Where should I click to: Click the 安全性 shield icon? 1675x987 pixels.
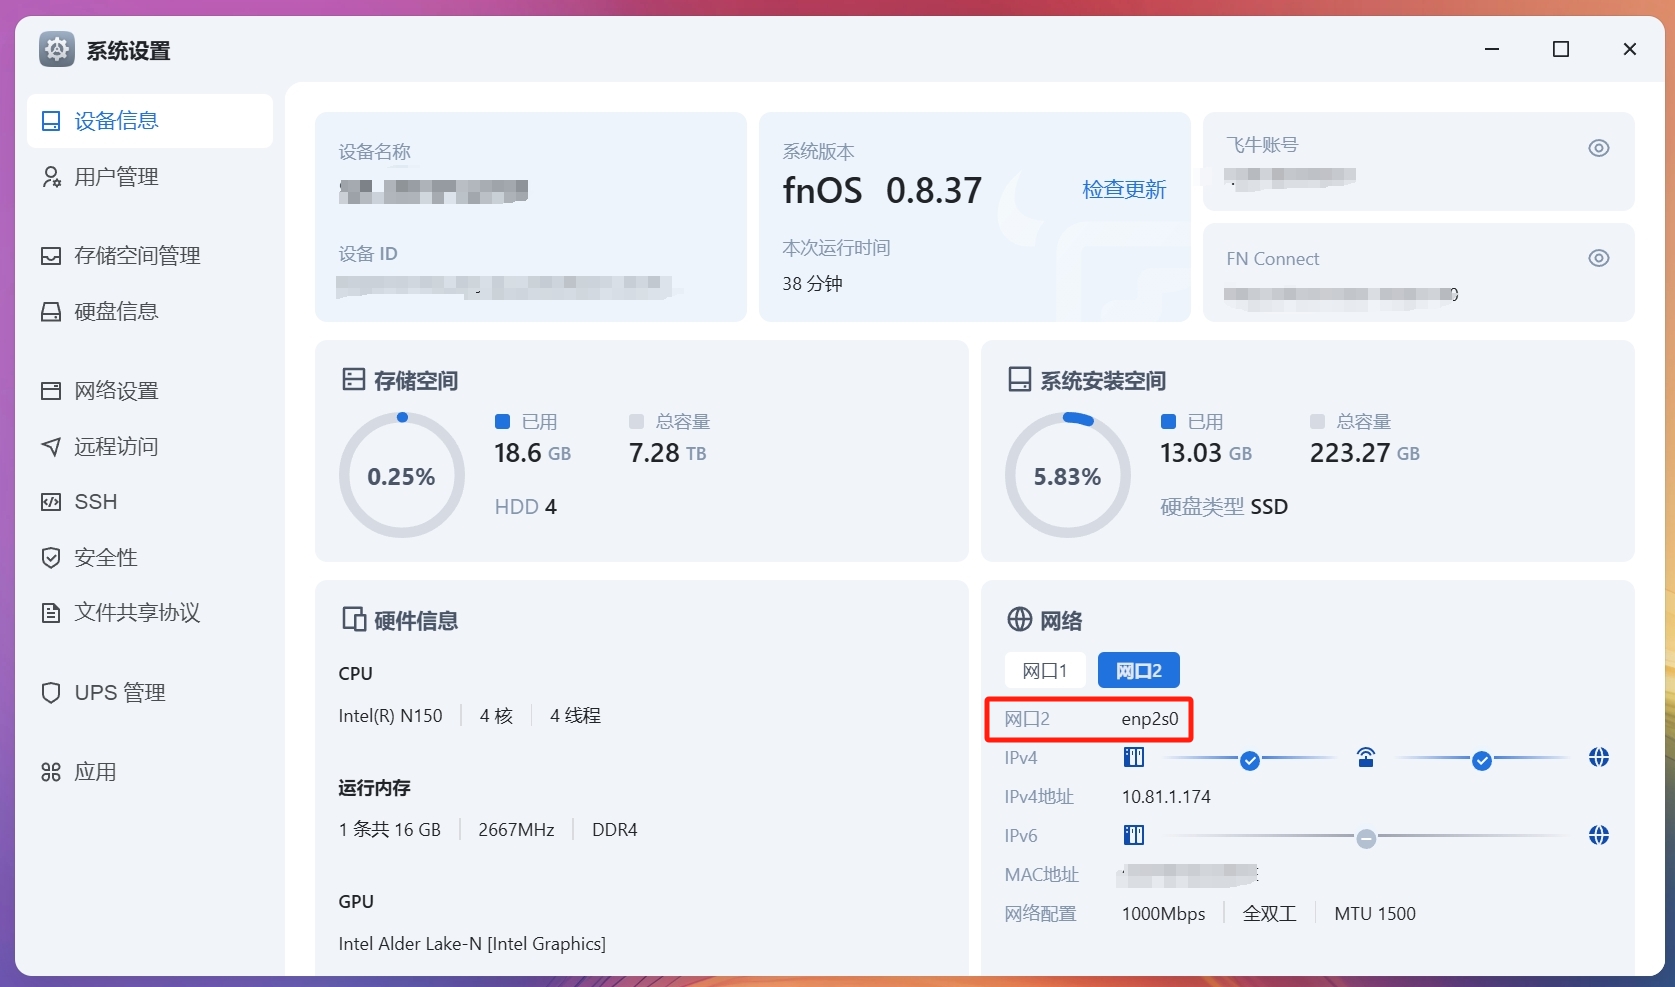click(x=51, y=558)
